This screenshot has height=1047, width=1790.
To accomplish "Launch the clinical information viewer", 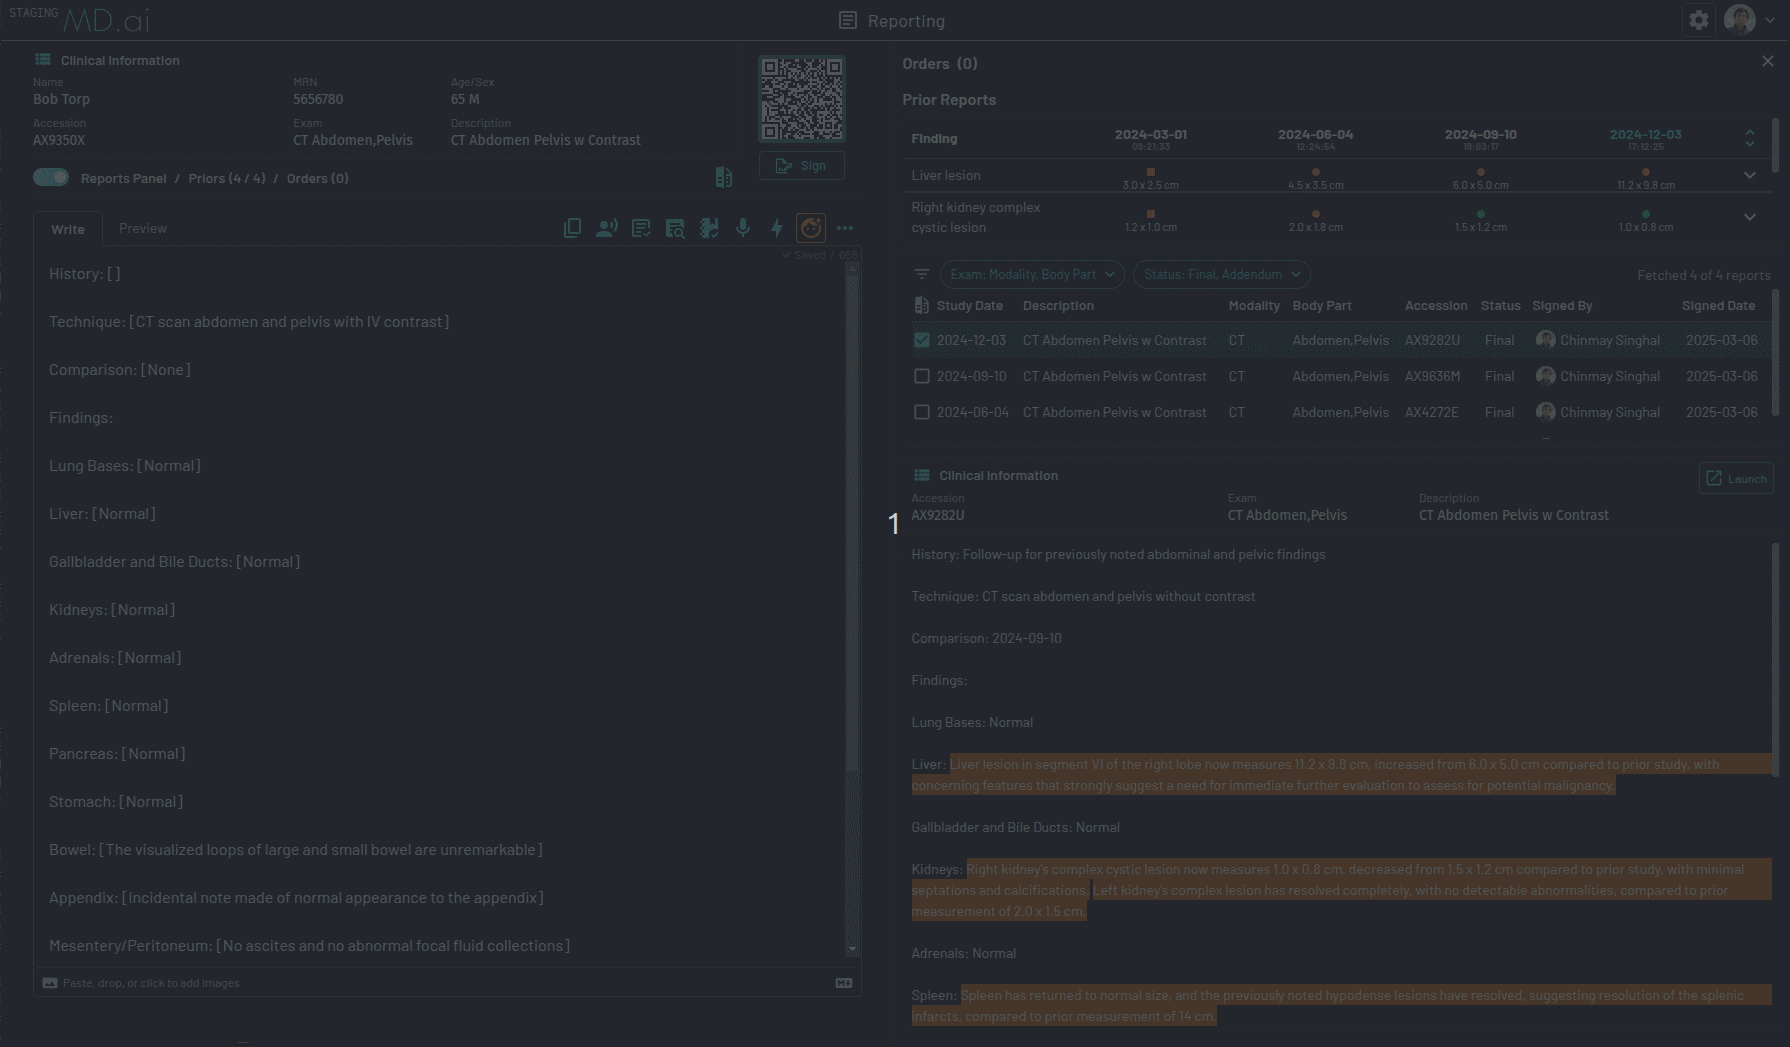I will tap(1736, 478).
